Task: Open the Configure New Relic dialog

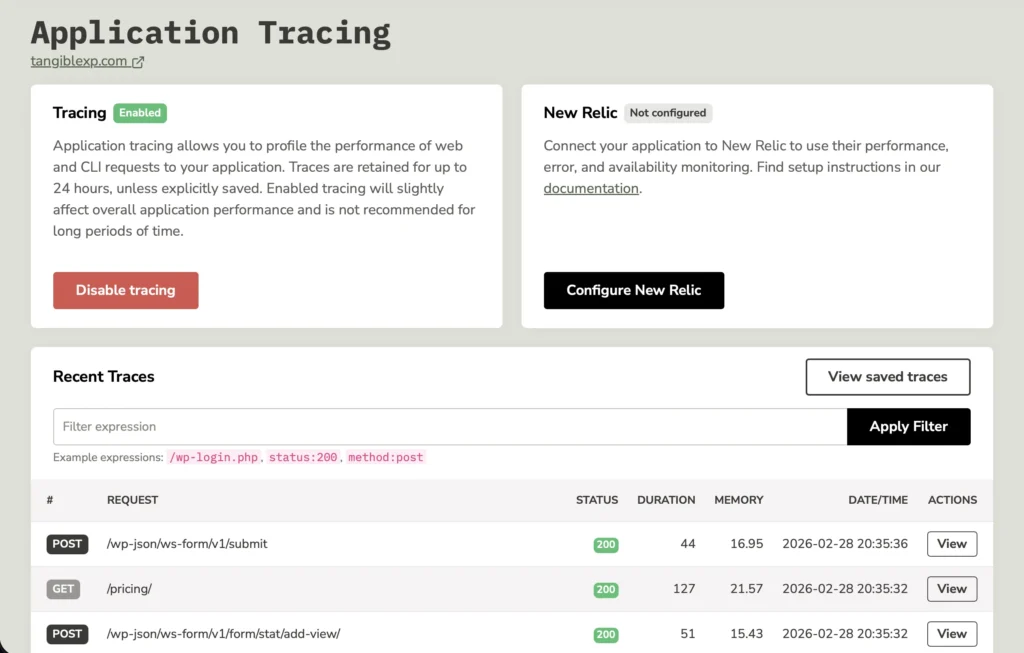Action: click(x=634, y=290)
